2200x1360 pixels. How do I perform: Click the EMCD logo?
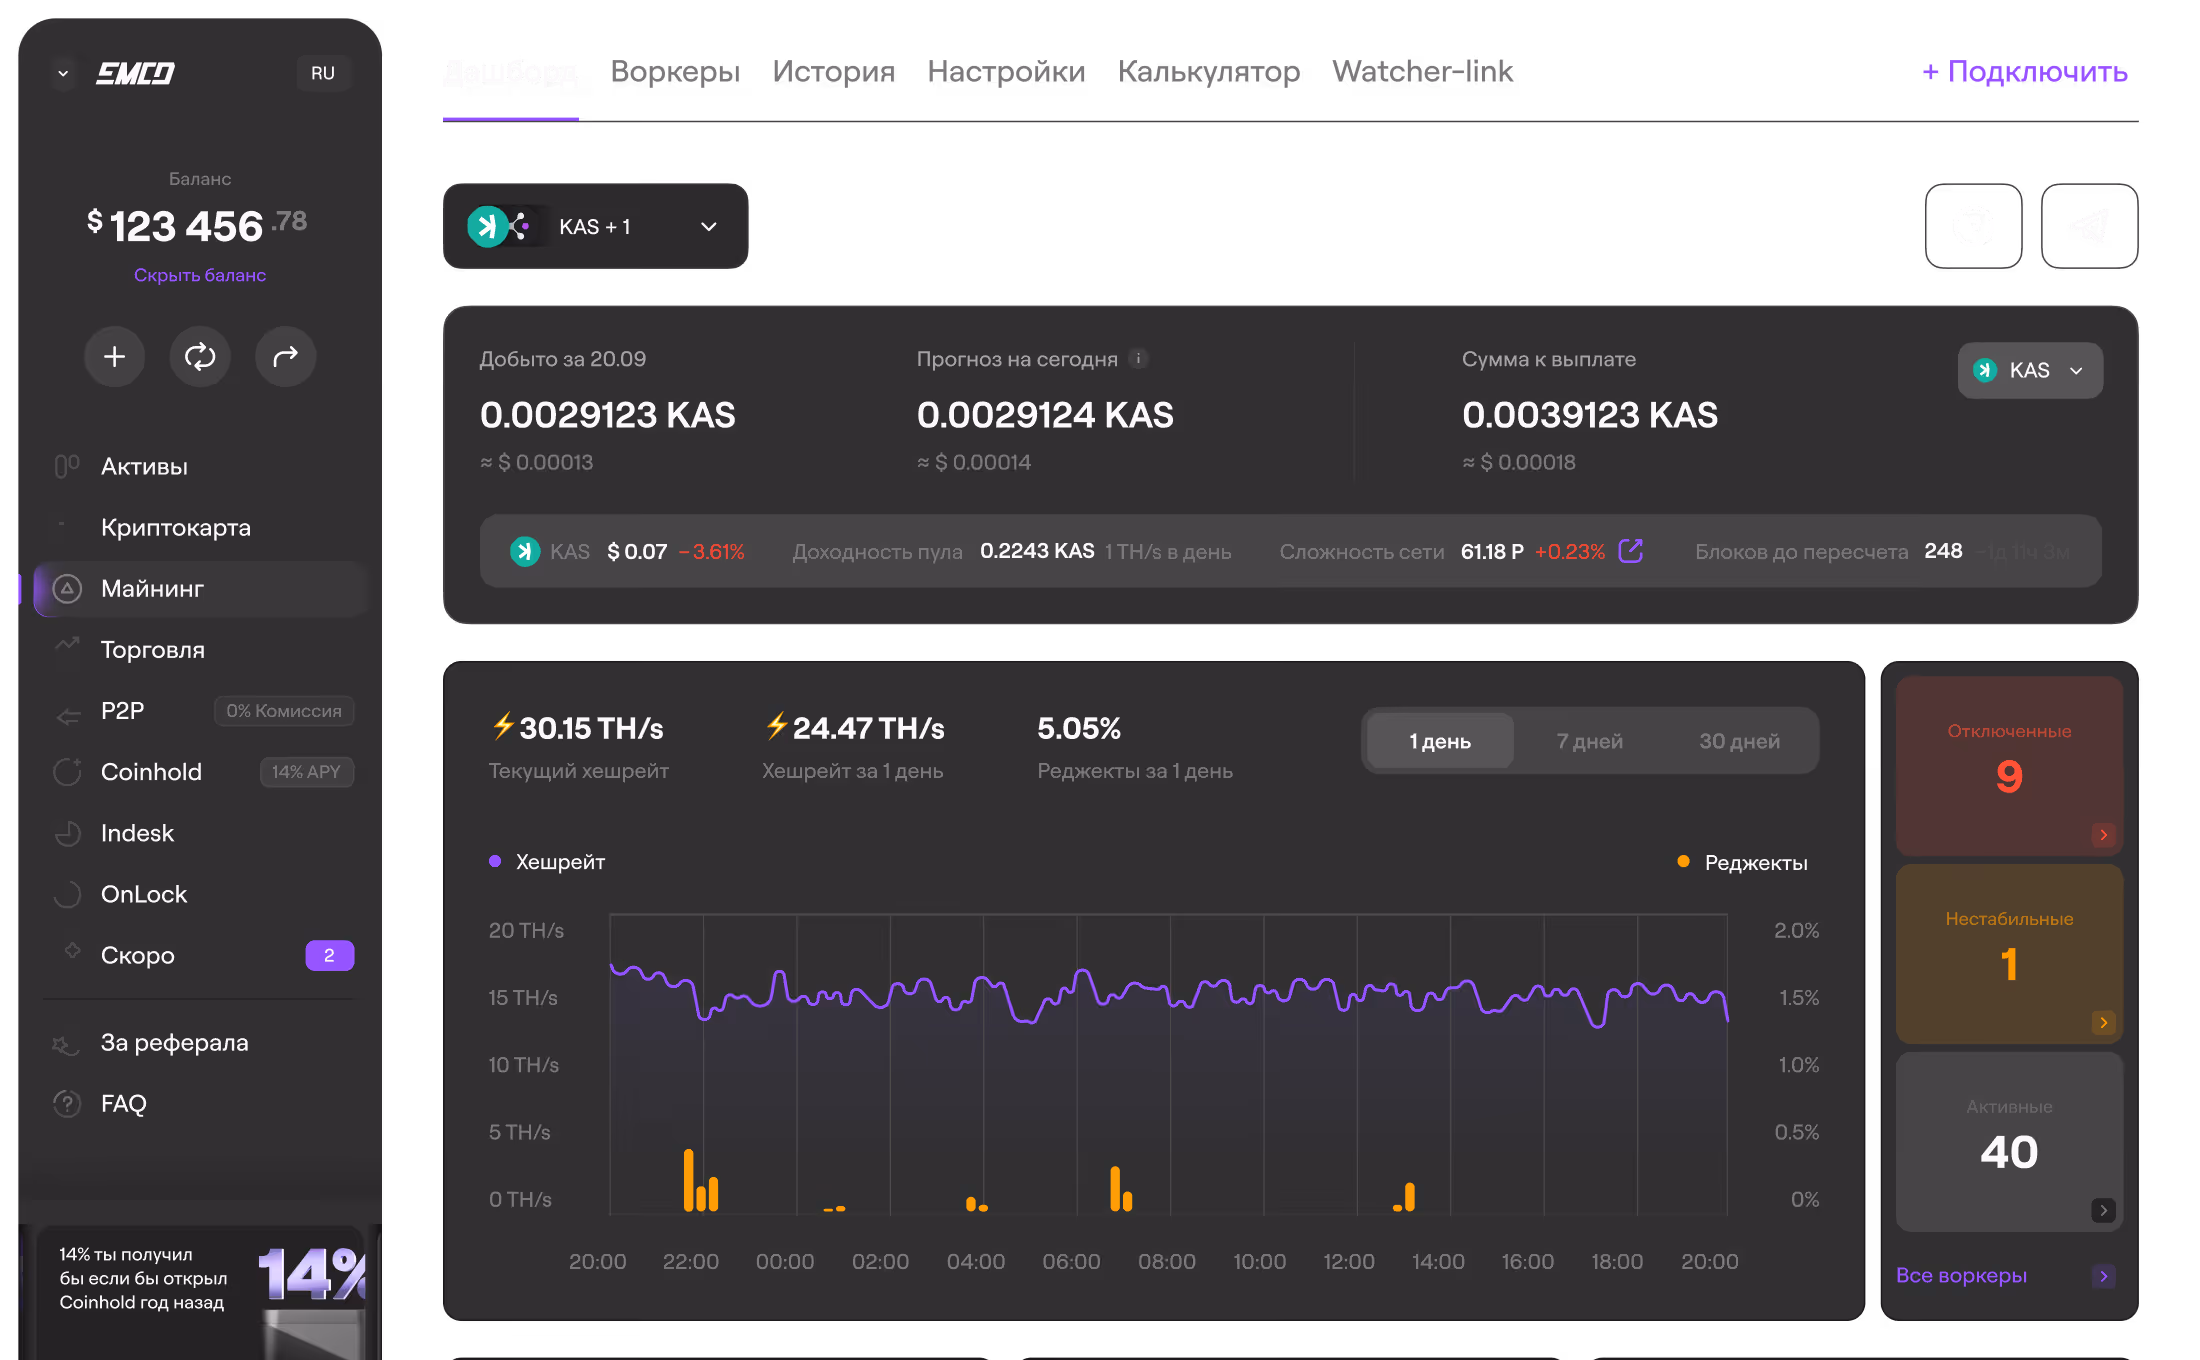(x=135, y=73)
